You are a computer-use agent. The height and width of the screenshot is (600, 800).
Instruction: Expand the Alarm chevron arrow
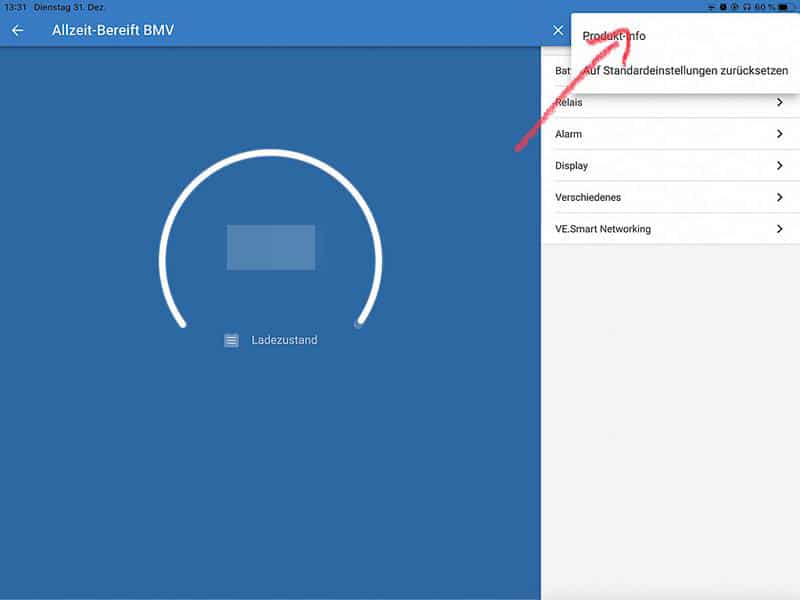(x=779, y=134)
